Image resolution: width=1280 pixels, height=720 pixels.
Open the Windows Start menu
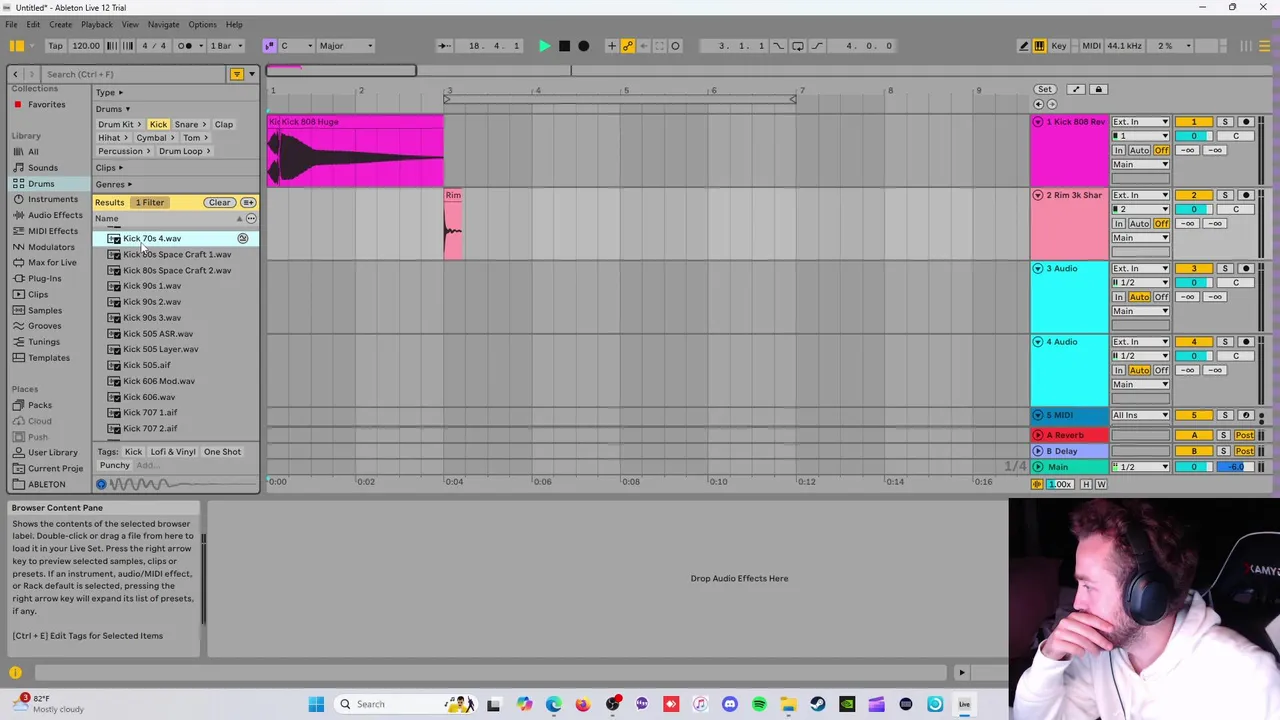click(316, 704)
